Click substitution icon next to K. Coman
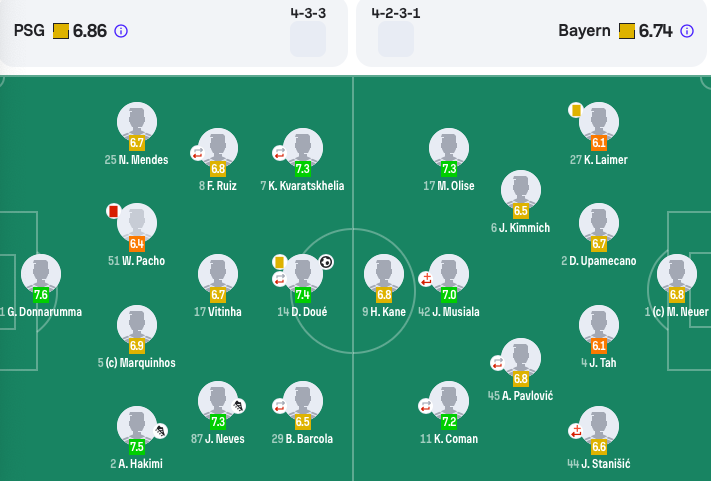This screenshot has width=711, height=481. point(424,406)
